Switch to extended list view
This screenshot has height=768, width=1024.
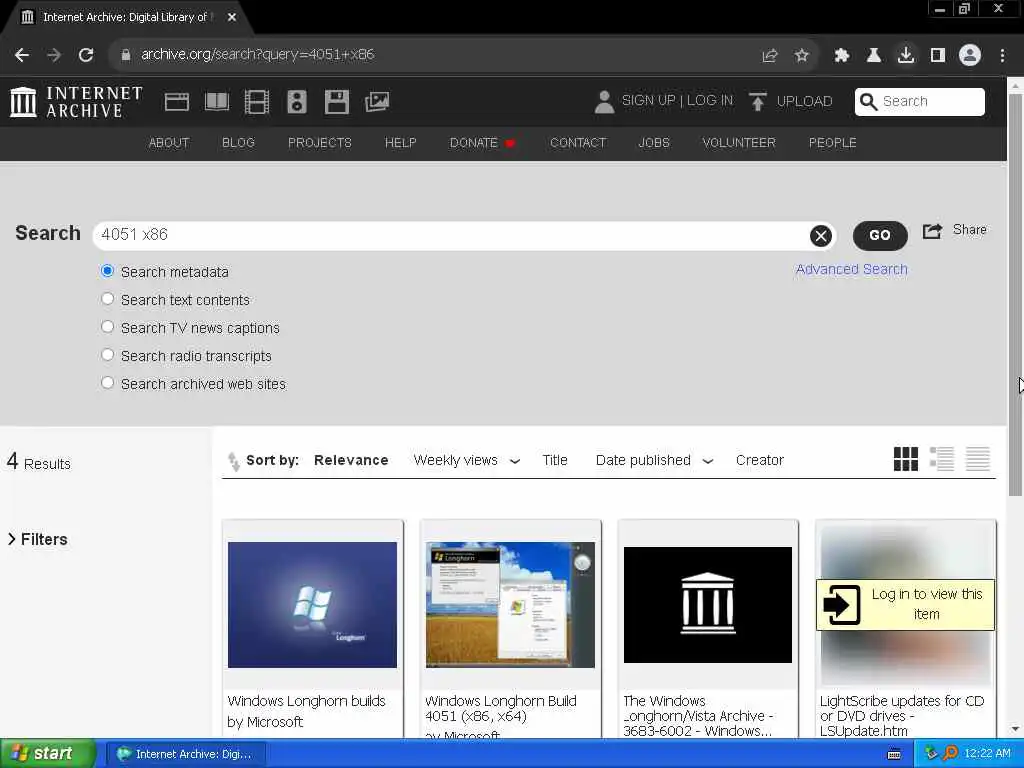pos(942,459)
